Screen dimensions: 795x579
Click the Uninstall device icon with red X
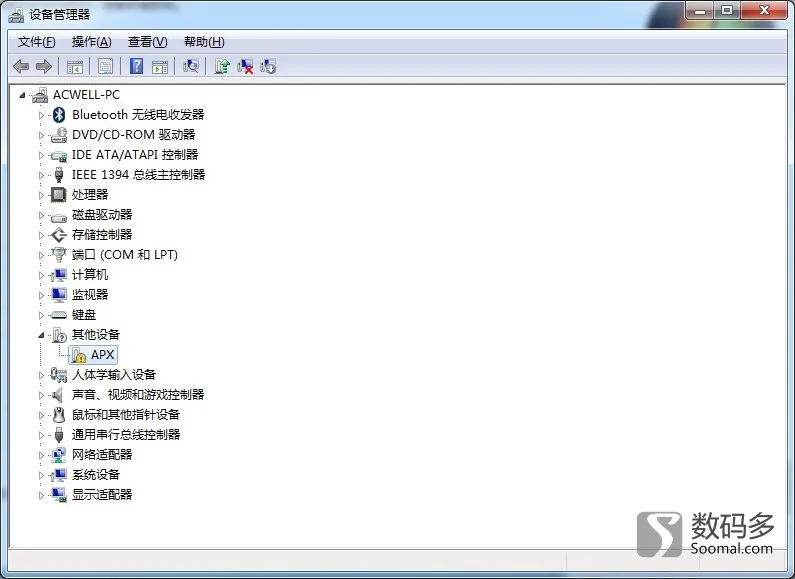click(245, 66)
